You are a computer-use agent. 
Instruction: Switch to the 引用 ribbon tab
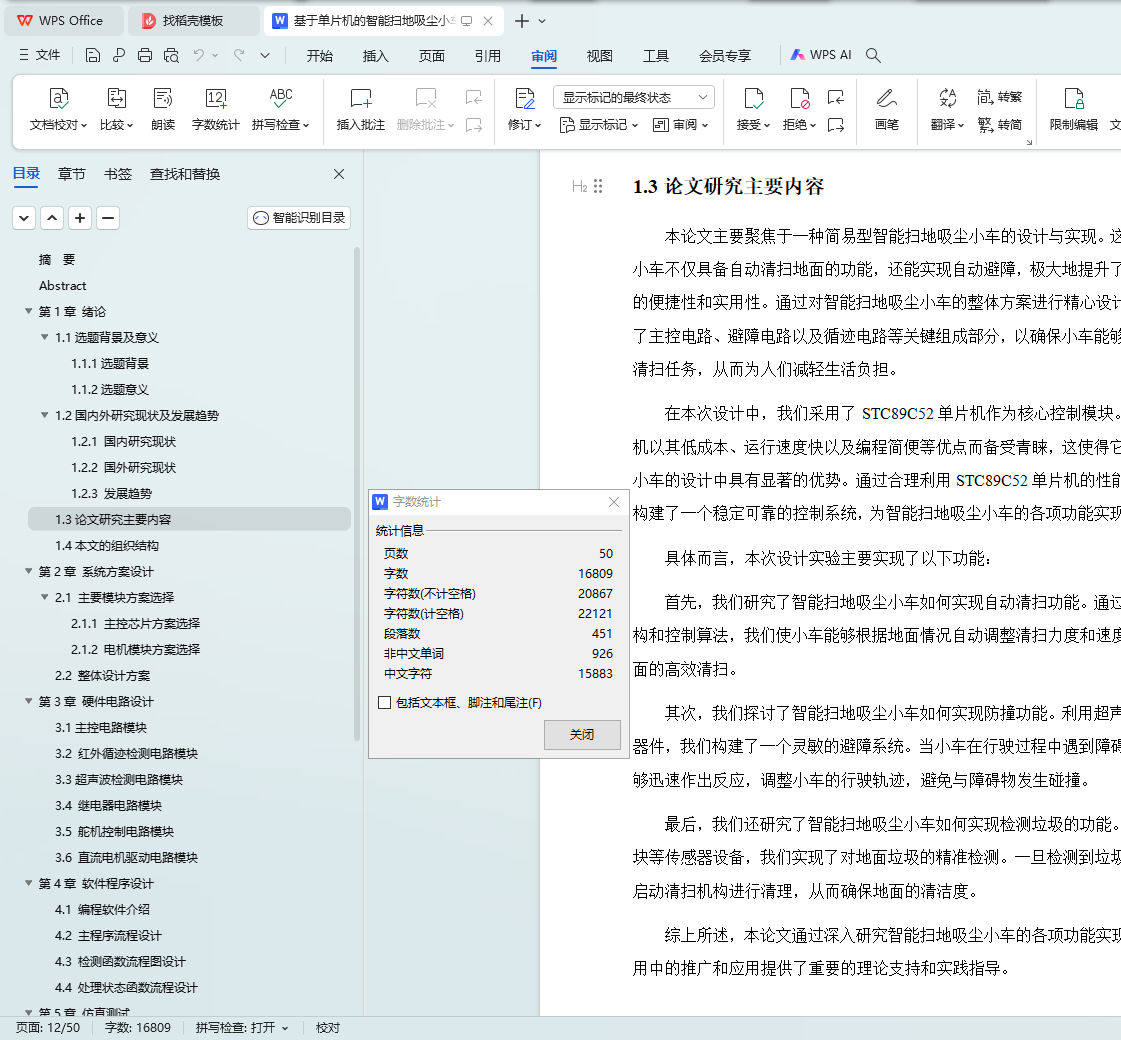tap(488, 56)
